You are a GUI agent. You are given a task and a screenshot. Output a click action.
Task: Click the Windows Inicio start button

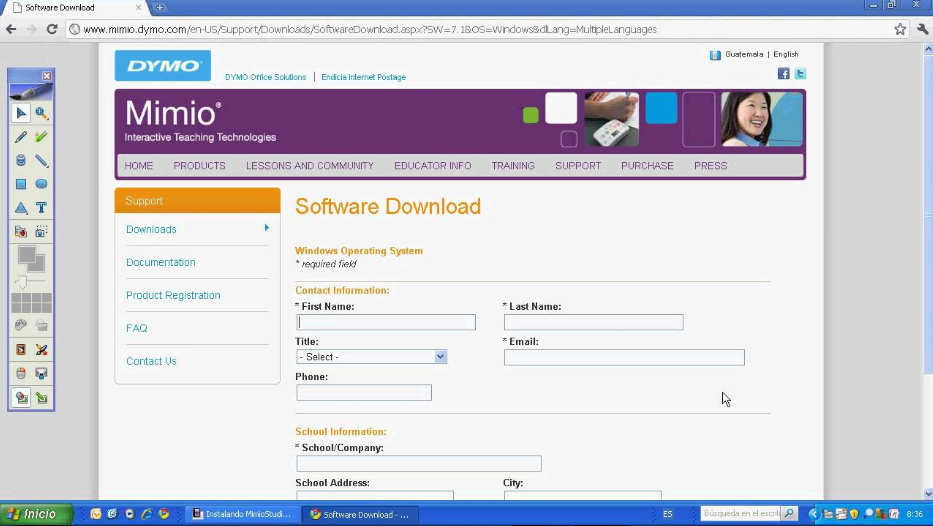tap(35, 514)
